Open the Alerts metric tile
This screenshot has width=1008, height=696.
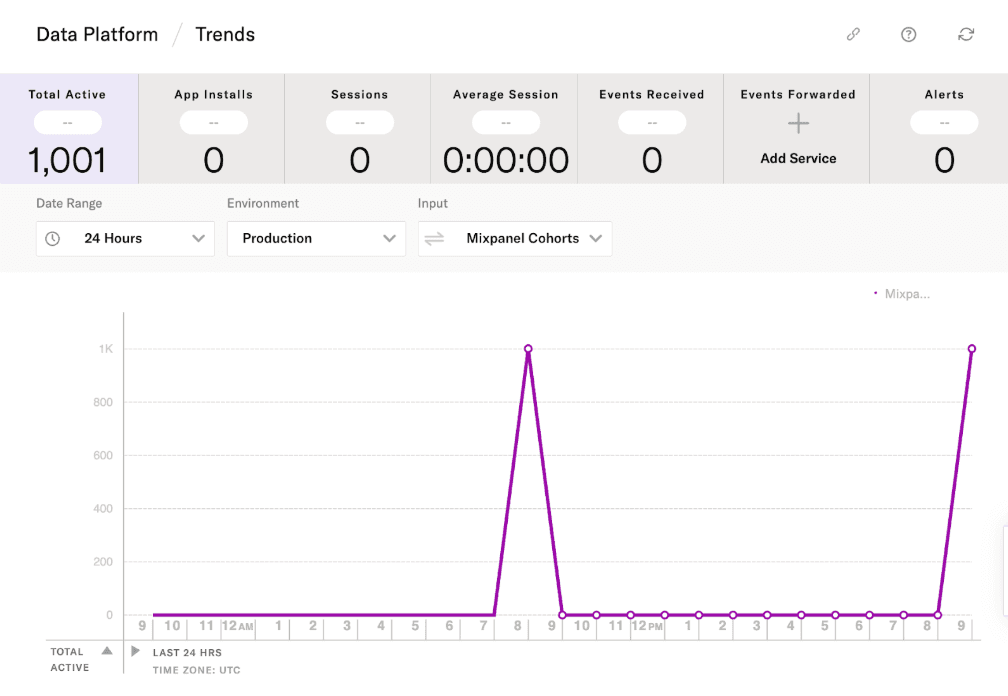tap(943, 129)
